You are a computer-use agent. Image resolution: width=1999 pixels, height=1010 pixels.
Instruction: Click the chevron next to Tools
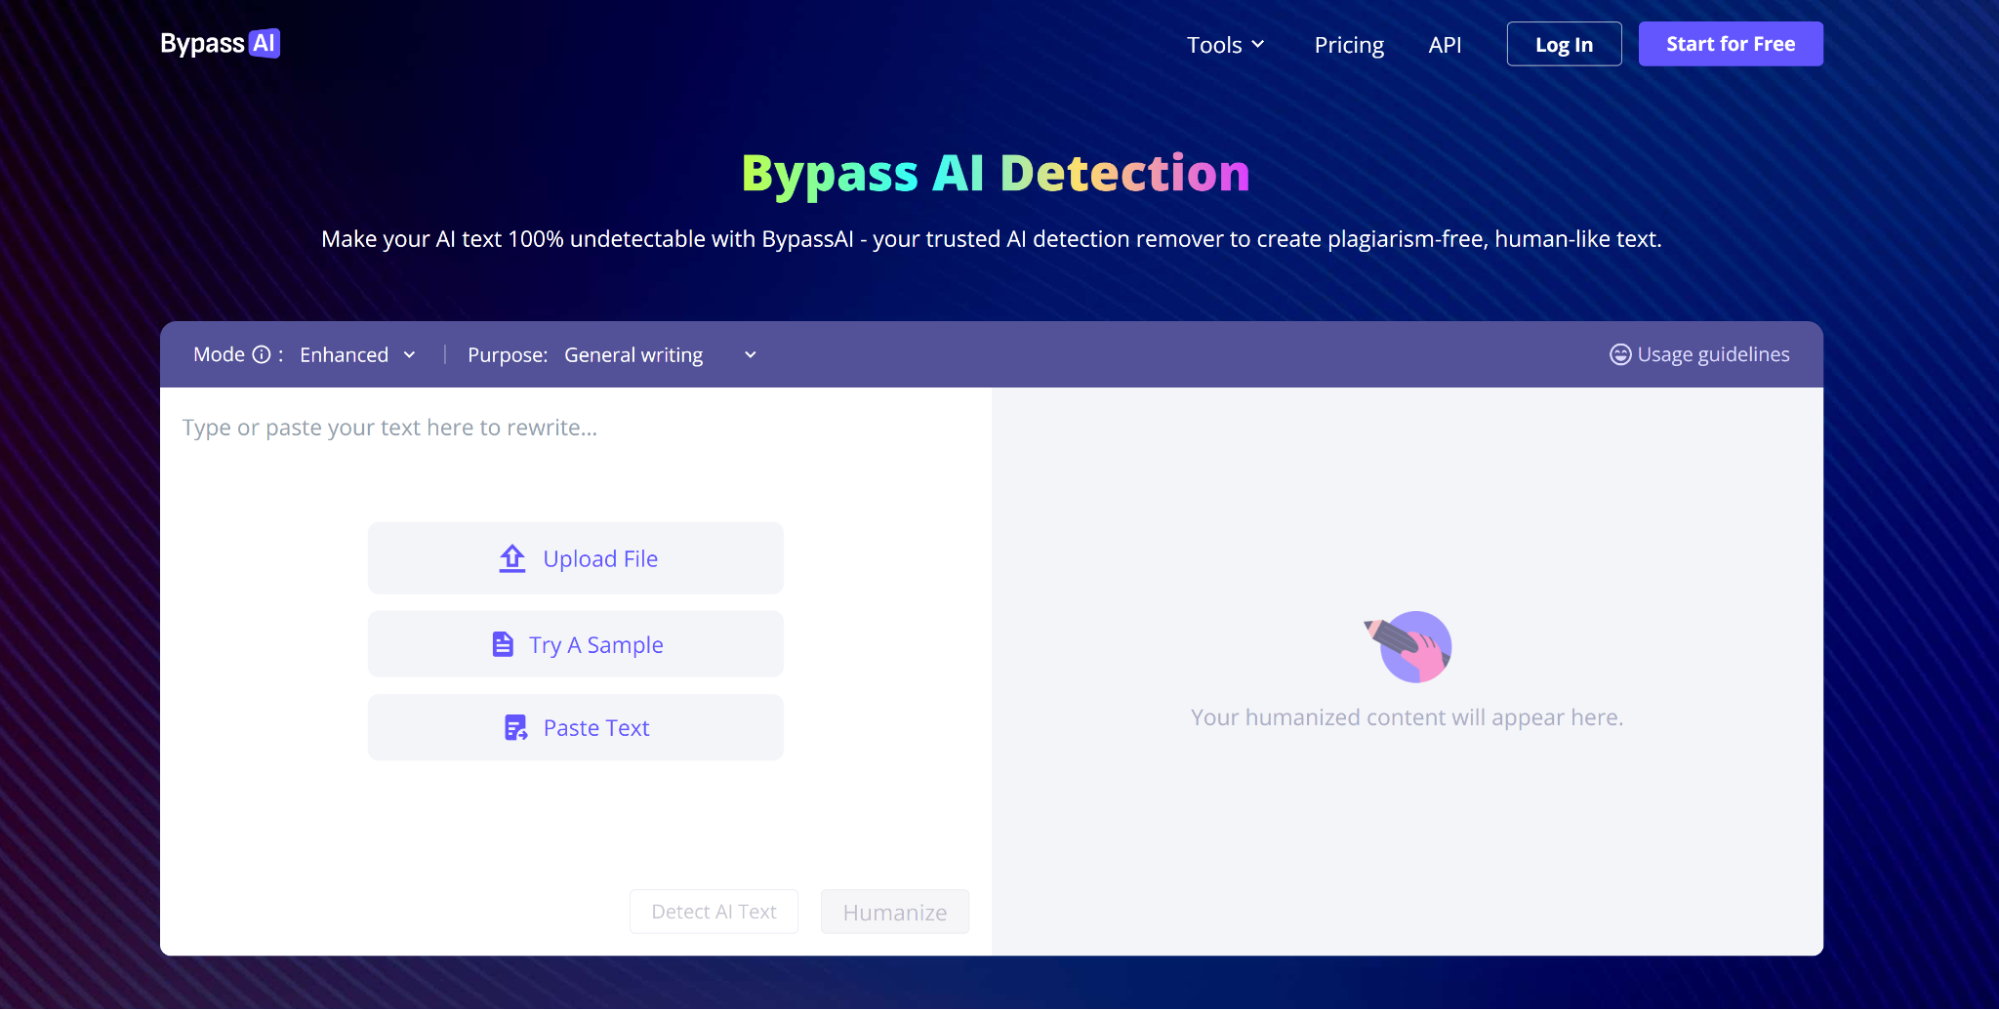[1258, 45]
